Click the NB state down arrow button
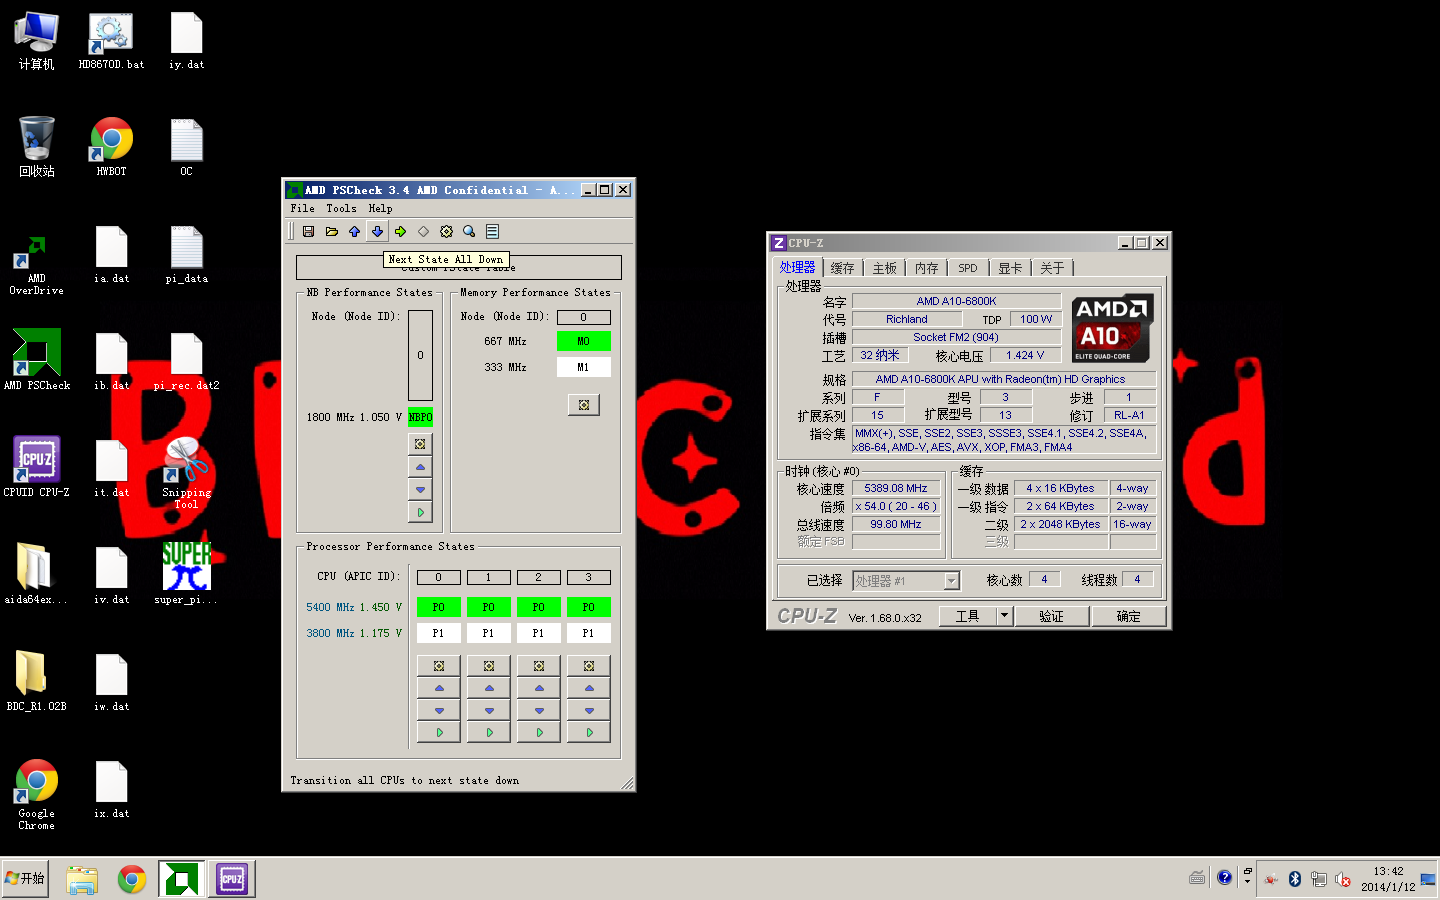The width and height of the screenshot is (1440, 900). point(420,490)
